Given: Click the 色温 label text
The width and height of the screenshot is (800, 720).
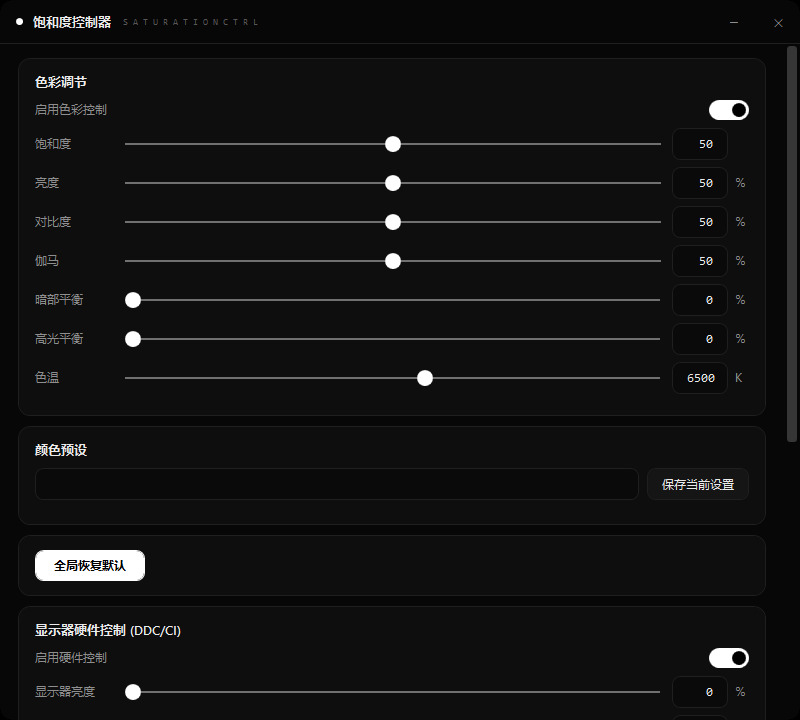Looking at the screenshot, I should click(47, 378).
